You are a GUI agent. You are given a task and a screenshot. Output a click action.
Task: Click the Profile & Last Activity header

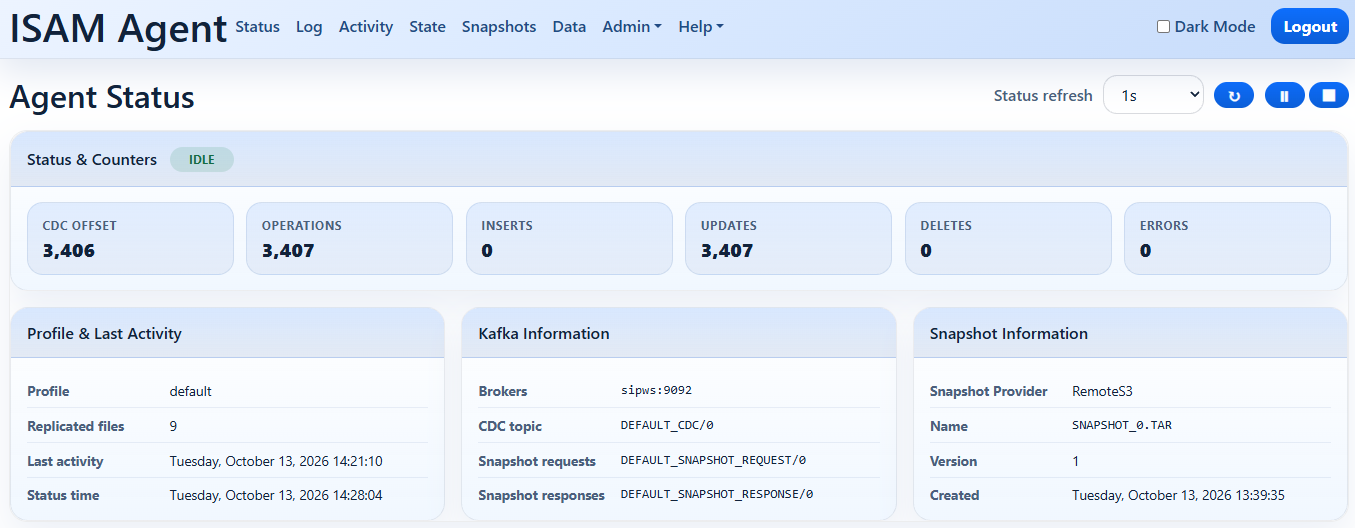[227, 333]
